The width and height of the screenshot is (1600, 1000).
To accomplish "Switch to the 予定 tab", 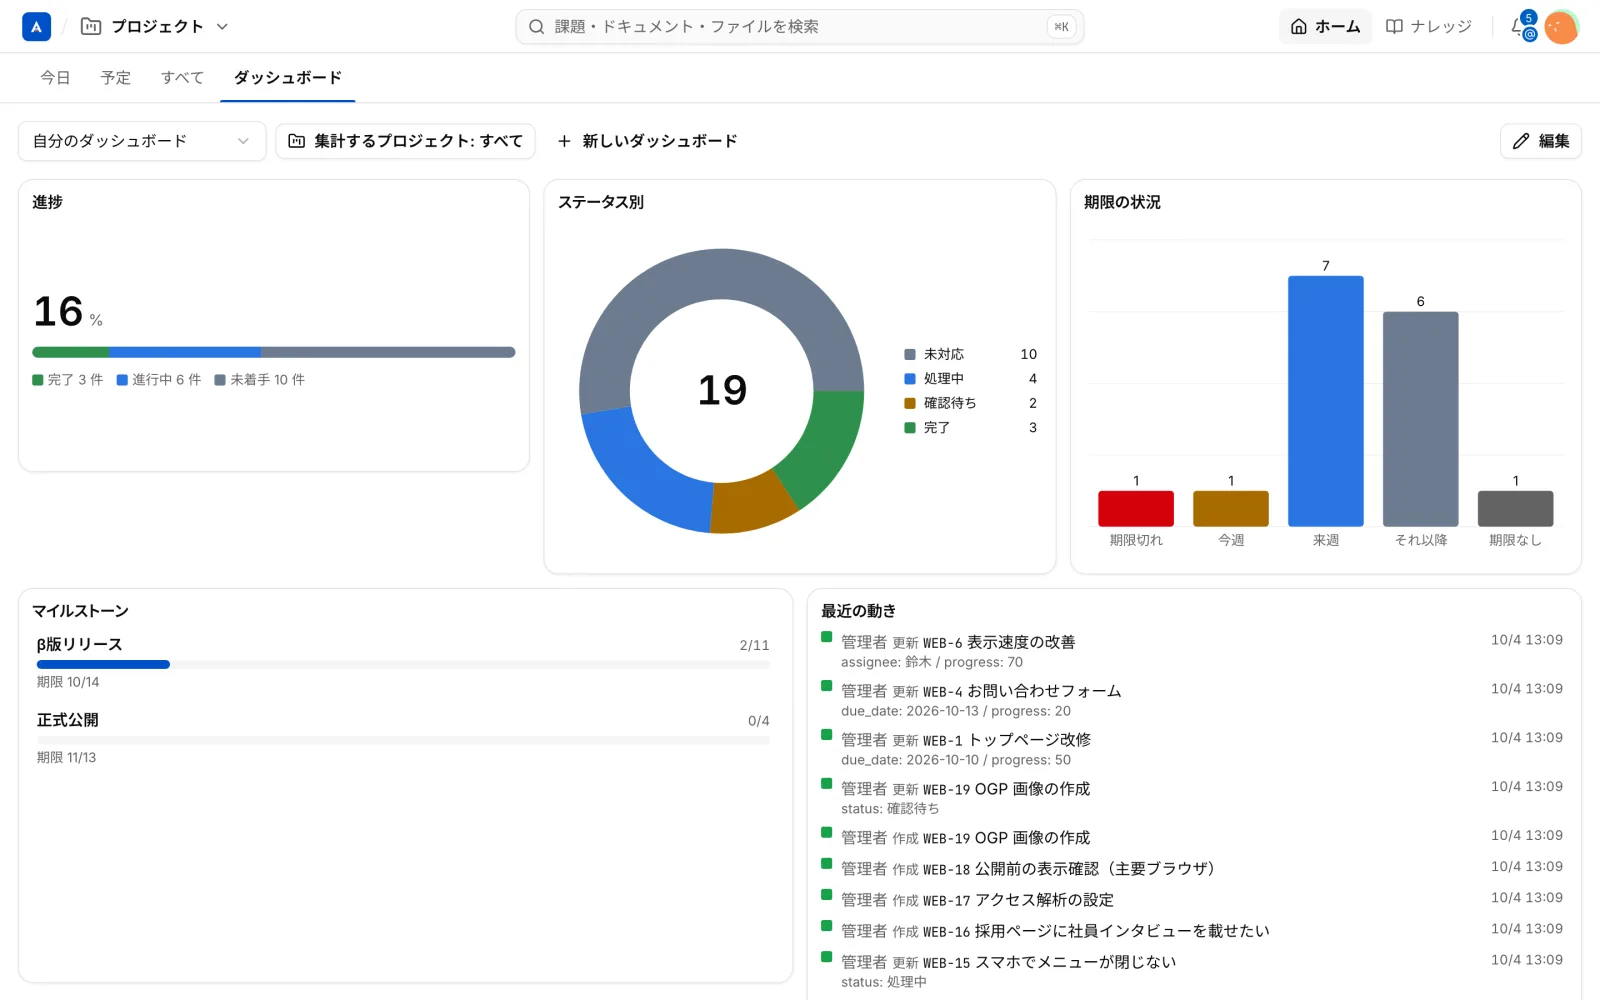I will point(116,78).
